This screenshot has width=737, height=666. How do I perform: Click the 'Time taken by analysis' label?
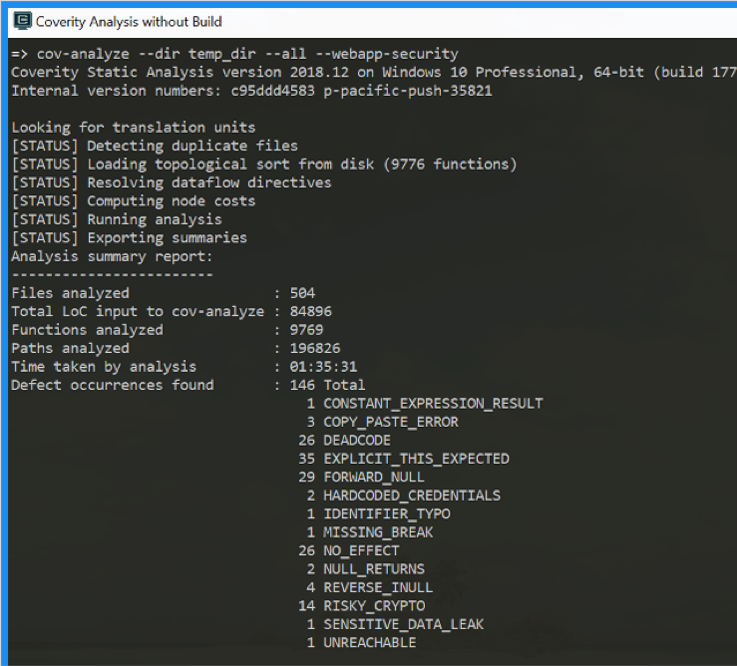click(x=104, y=366)
